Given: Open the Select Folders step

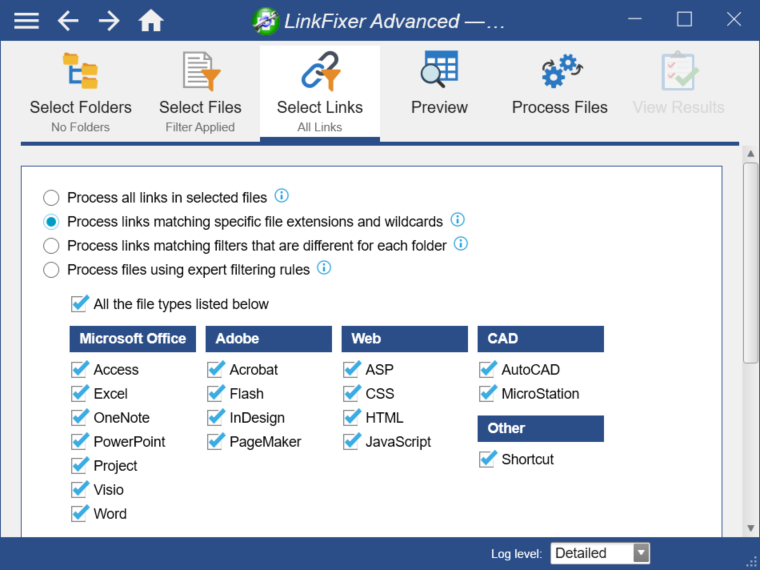Looking at the screenshot, I should point(80,92).
